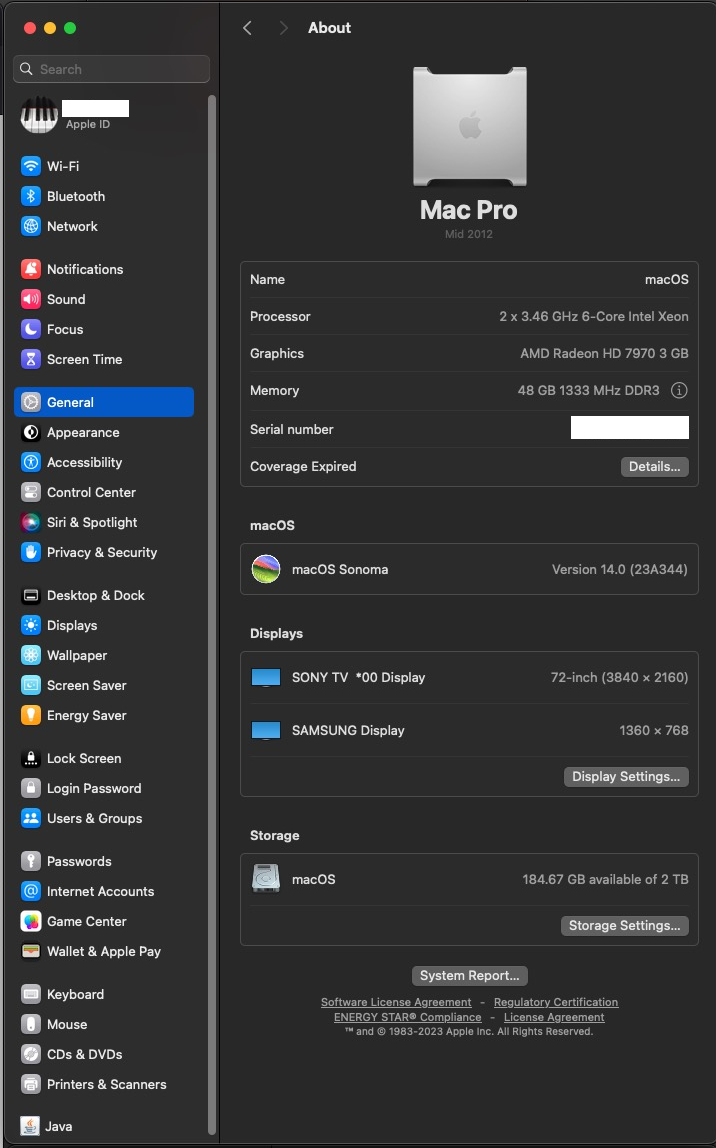Click the Wallet & Apple Pay icon

(31, 951)
